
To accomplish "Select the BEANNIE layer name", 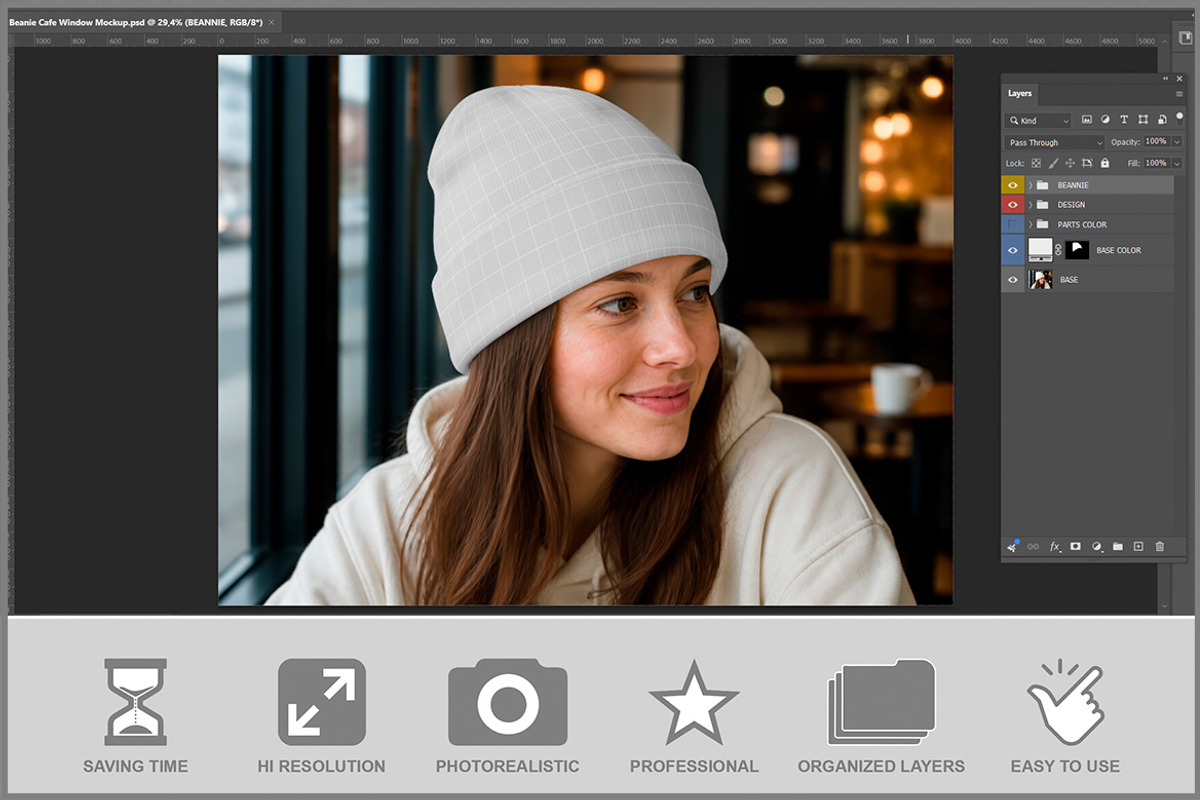I will (1073, 185).
